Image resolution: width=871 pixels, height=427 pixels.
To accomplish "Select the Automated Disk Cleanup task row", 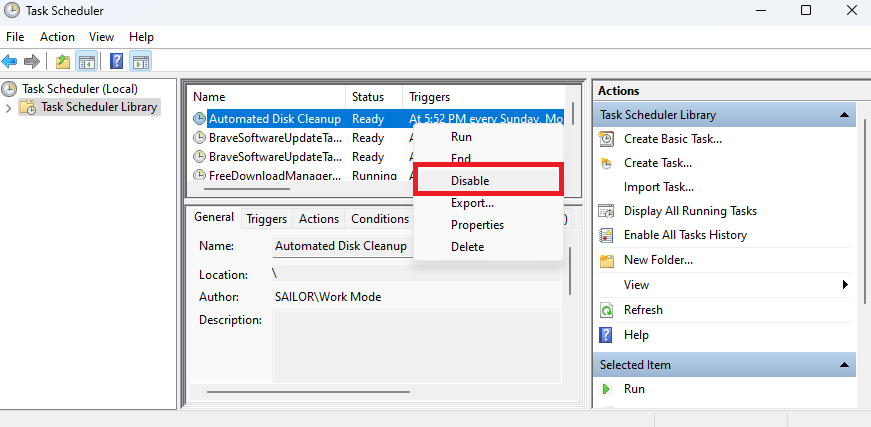I will pyautogui.click(x=376, y=119).
